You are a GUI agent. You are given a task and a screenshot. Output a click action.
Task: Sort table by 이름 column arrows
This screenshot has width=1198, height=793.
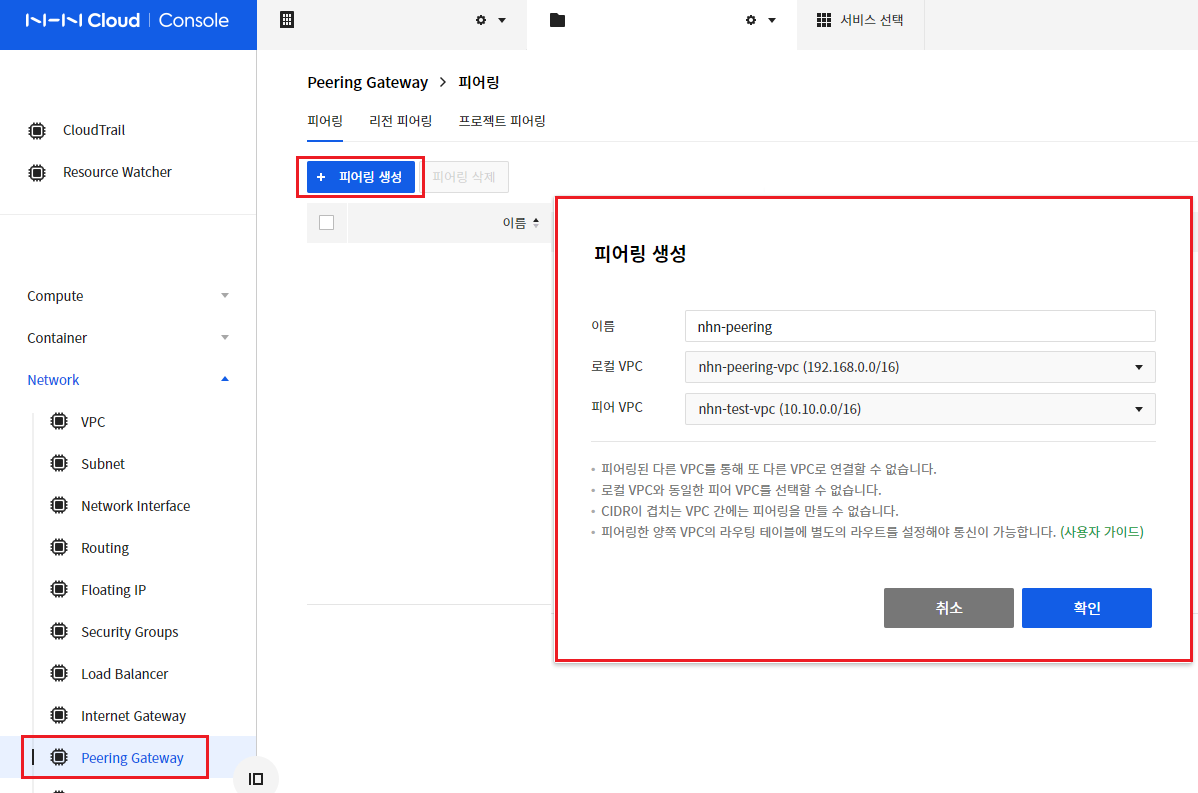[536, 223]
